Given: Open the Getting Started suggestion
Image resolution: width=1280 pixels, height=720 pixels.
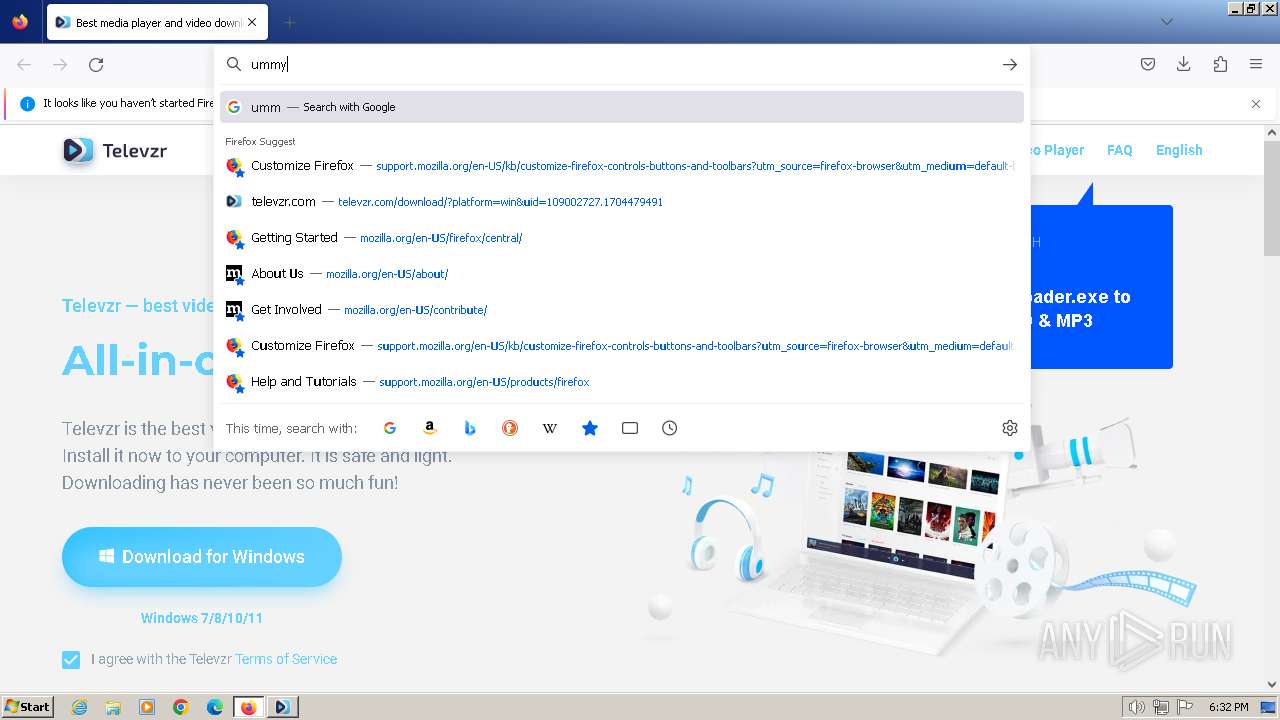Looking at the screenshot, I should click(x=622, y=238).
